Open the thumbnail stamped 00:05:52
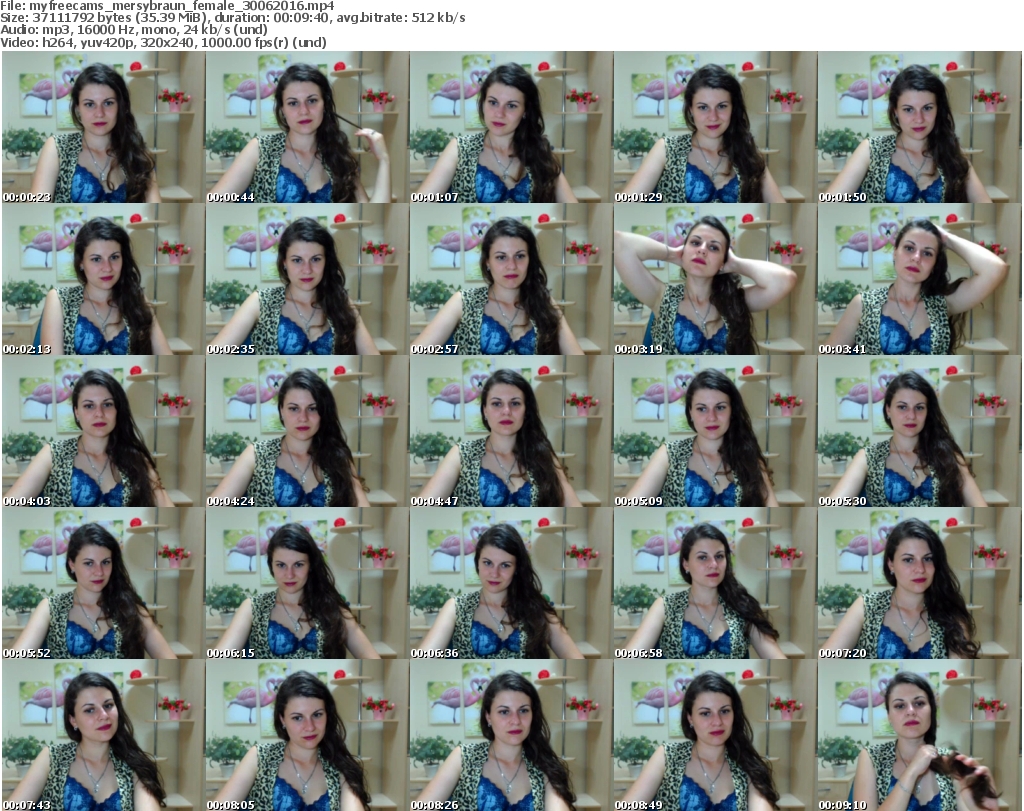The width and height of the screenshot is (1024, 811). (103, 583)
